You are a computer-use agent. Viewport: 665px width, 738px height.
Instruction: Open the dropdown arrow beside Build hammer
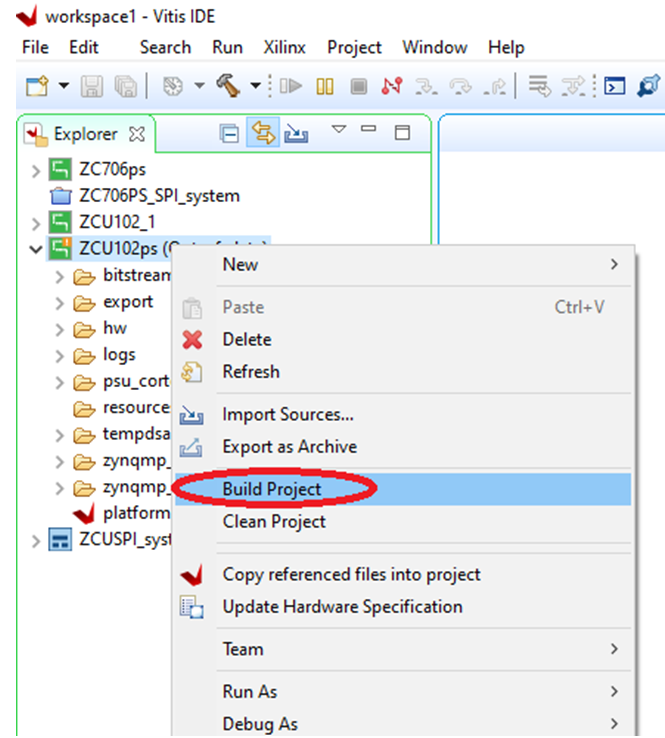click(256, 86)
